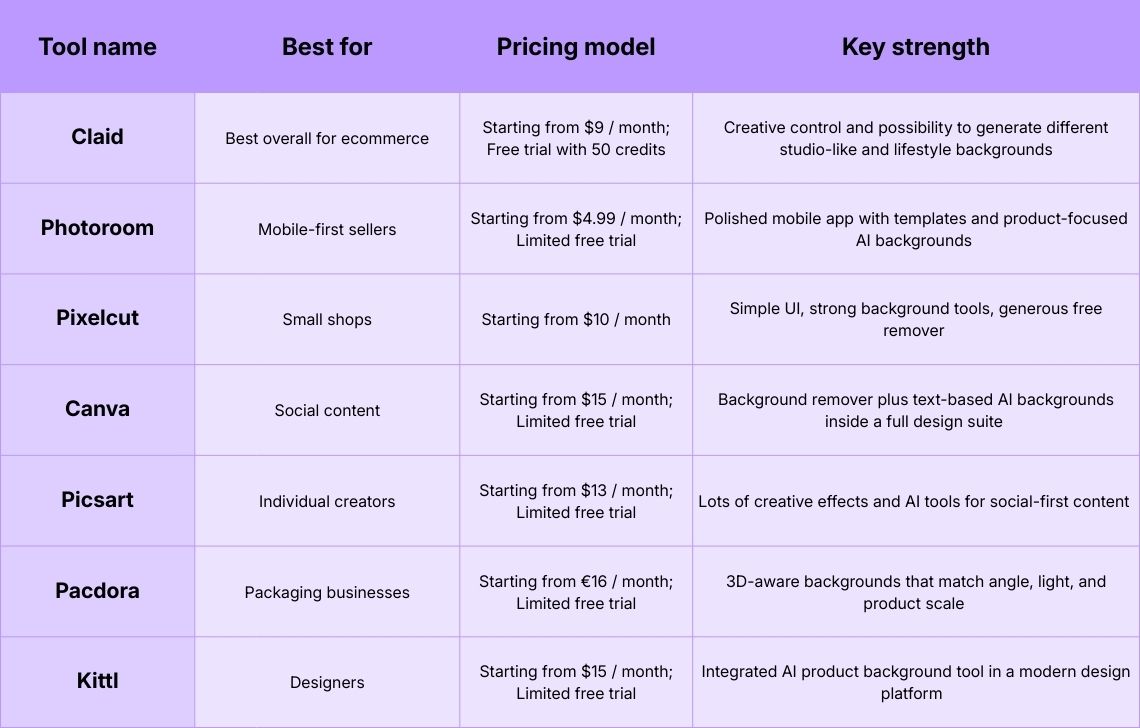Click the Best for column header

click(327, 47)
